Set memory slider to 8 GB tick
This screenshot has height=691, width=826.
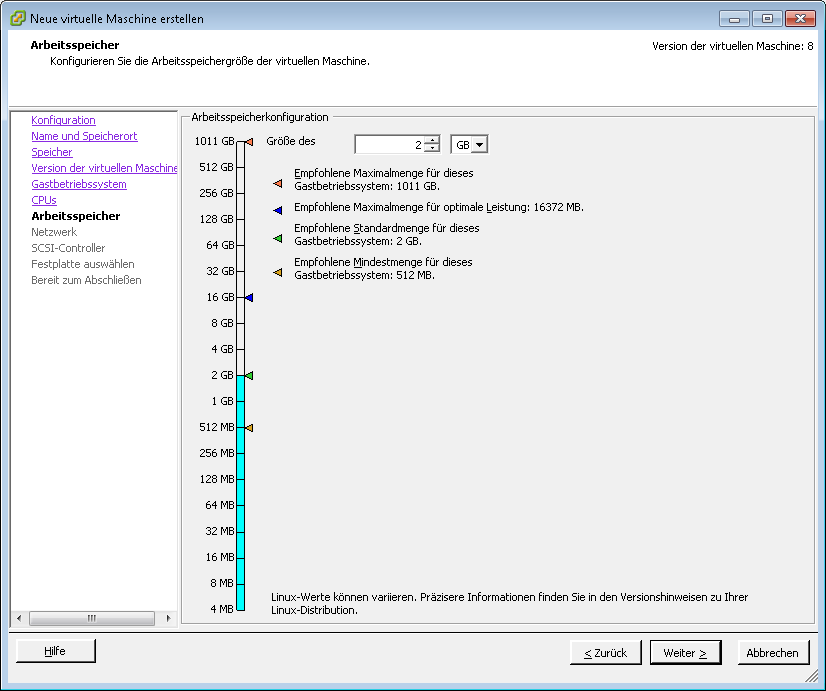tap(240, 324)
